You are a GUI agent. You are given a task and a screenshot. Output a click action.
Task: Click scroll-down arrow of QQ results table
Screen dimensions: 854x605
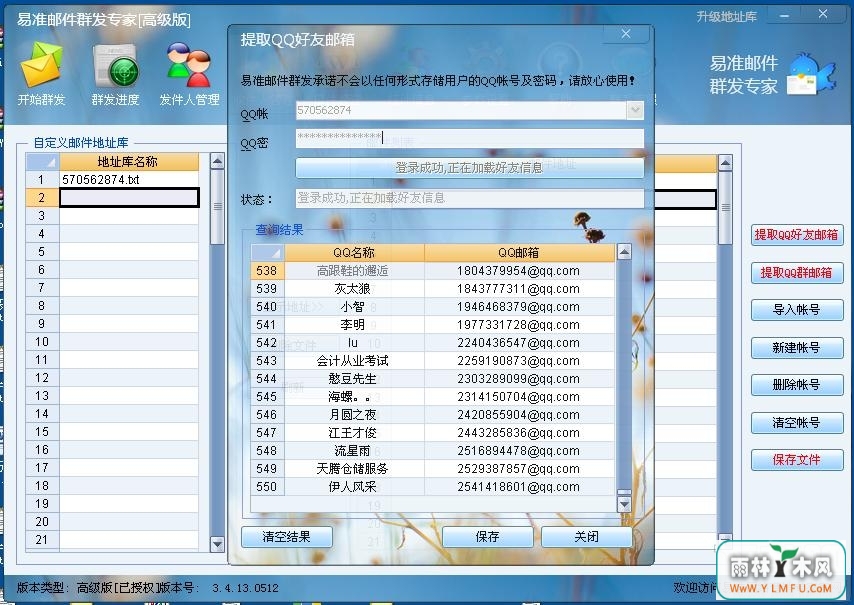click(x=624, y=505)
